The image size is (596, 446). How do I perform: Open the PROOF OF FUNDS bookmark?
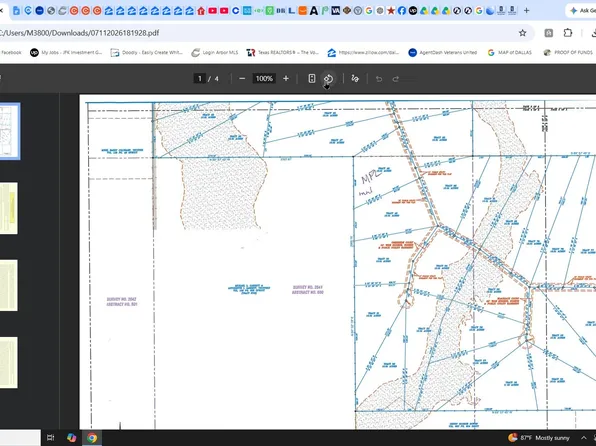click(568, 52)
